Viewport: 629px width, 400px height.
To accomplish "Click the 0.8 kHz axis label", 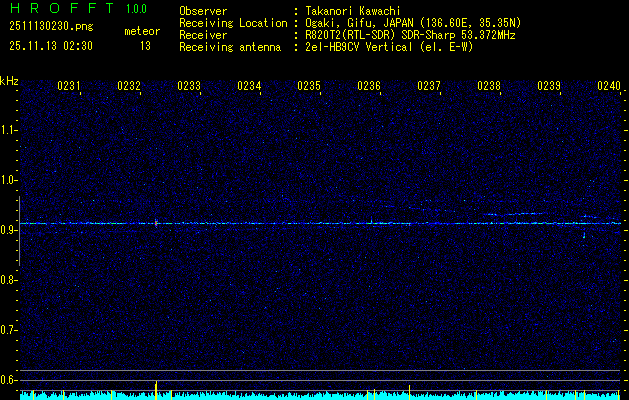I will (8, 280).
